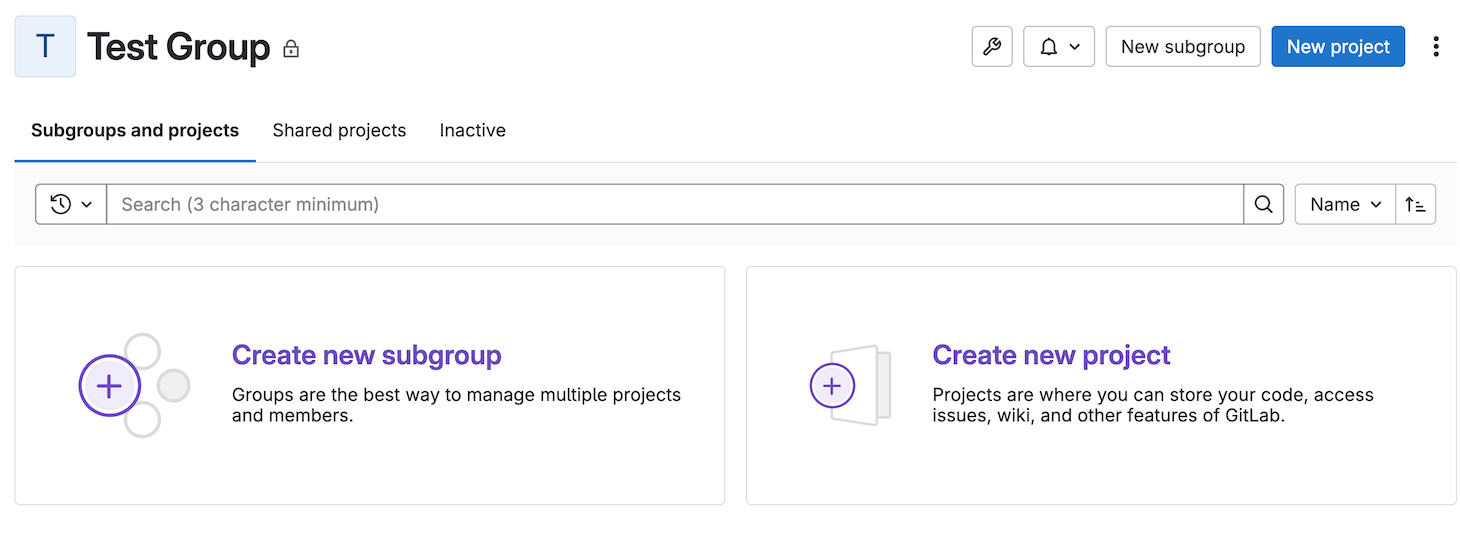The image size is (1460, 533).
Task: Expand the recent searches history dropdown
Action: [x=71, y=204]
